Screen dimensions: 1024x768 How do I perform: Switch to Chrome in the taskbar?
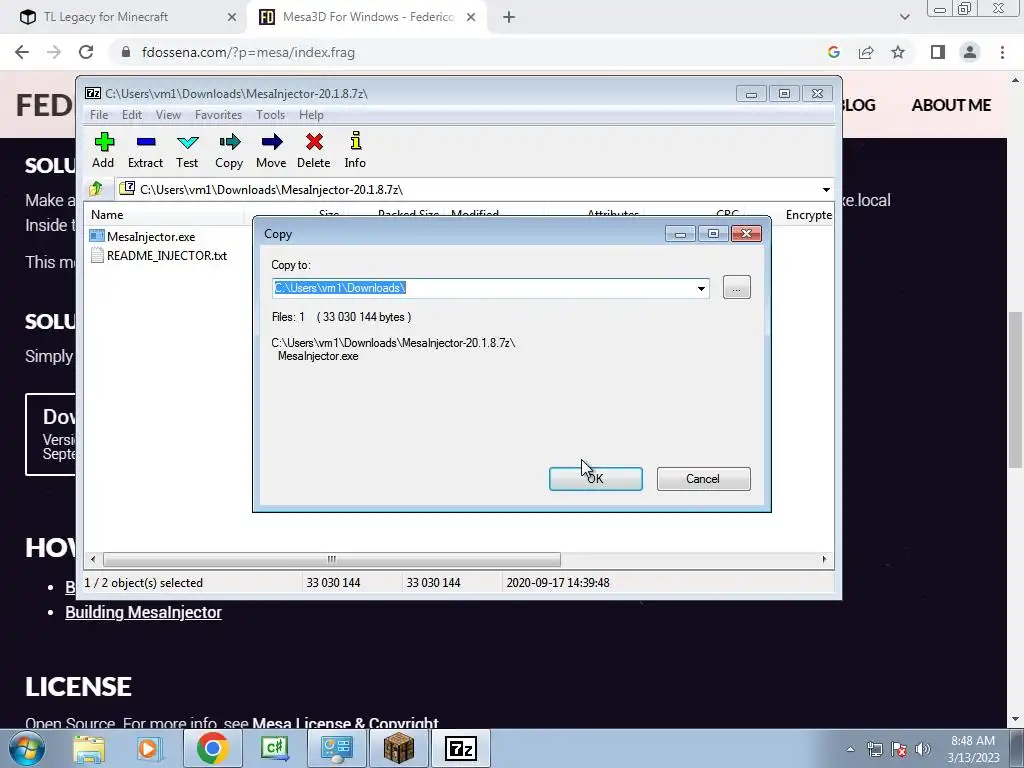[212, 748]
